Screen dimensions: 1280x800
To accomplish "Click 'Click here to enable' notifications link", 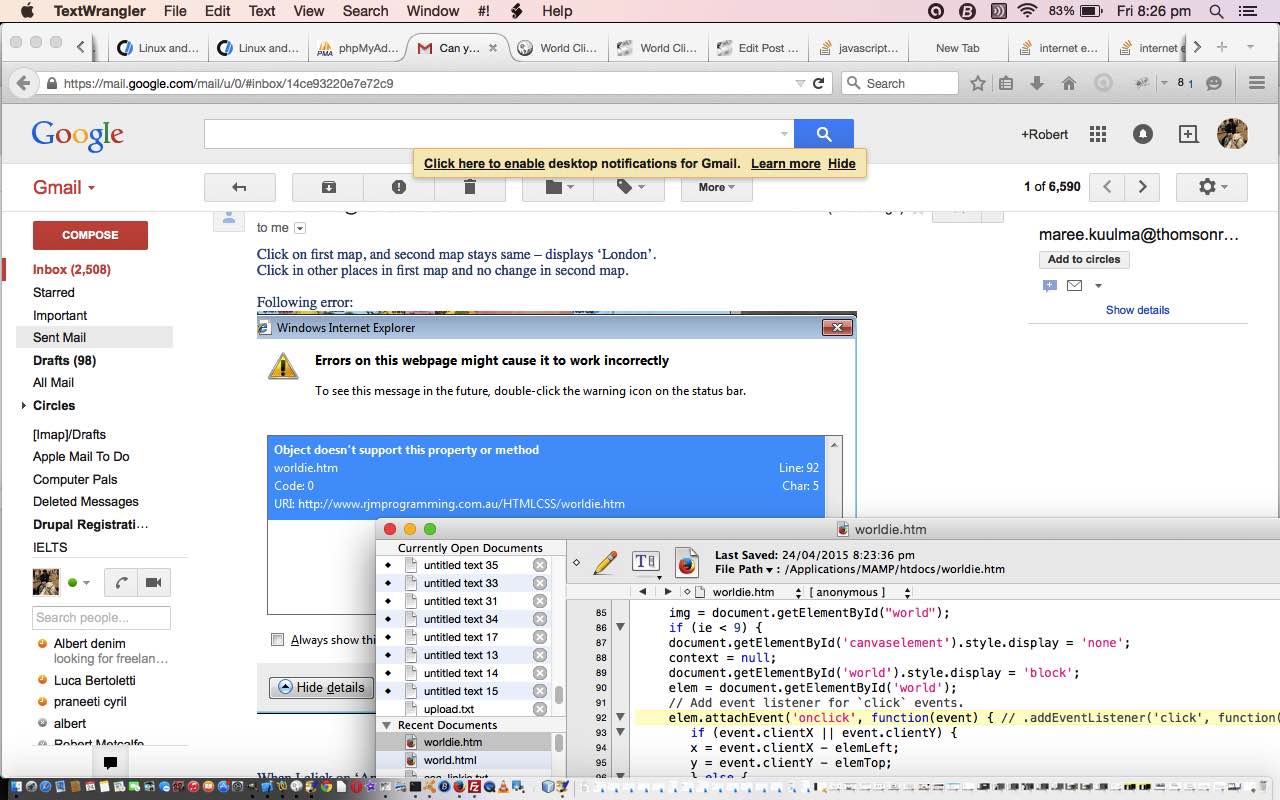I will tap(484, 164).
